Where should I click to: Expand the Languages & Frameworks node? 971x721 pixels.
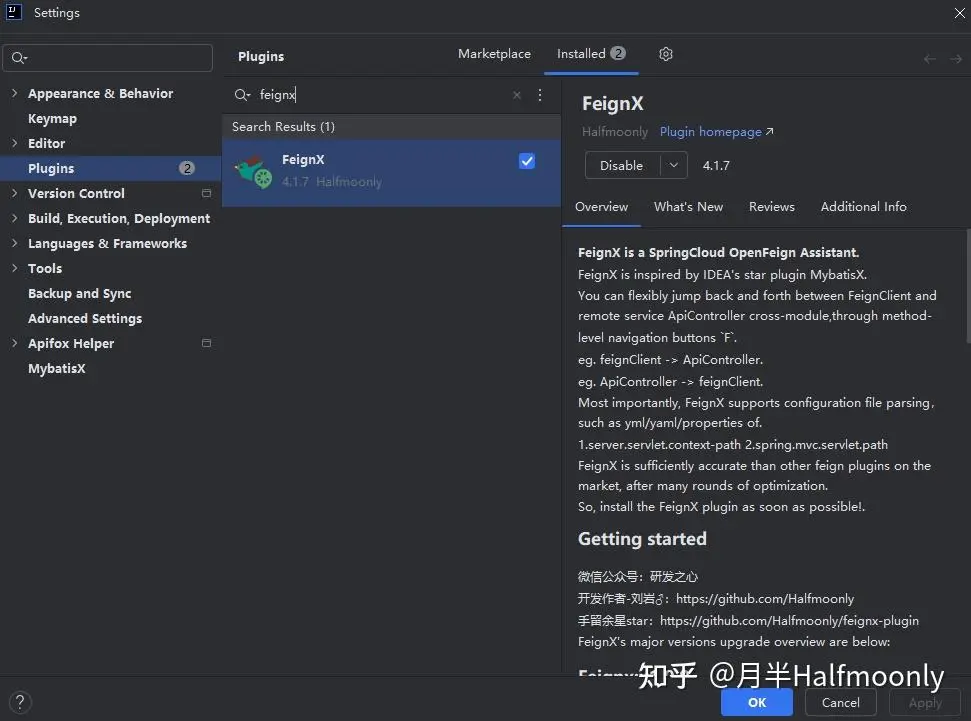pos(14,243)
